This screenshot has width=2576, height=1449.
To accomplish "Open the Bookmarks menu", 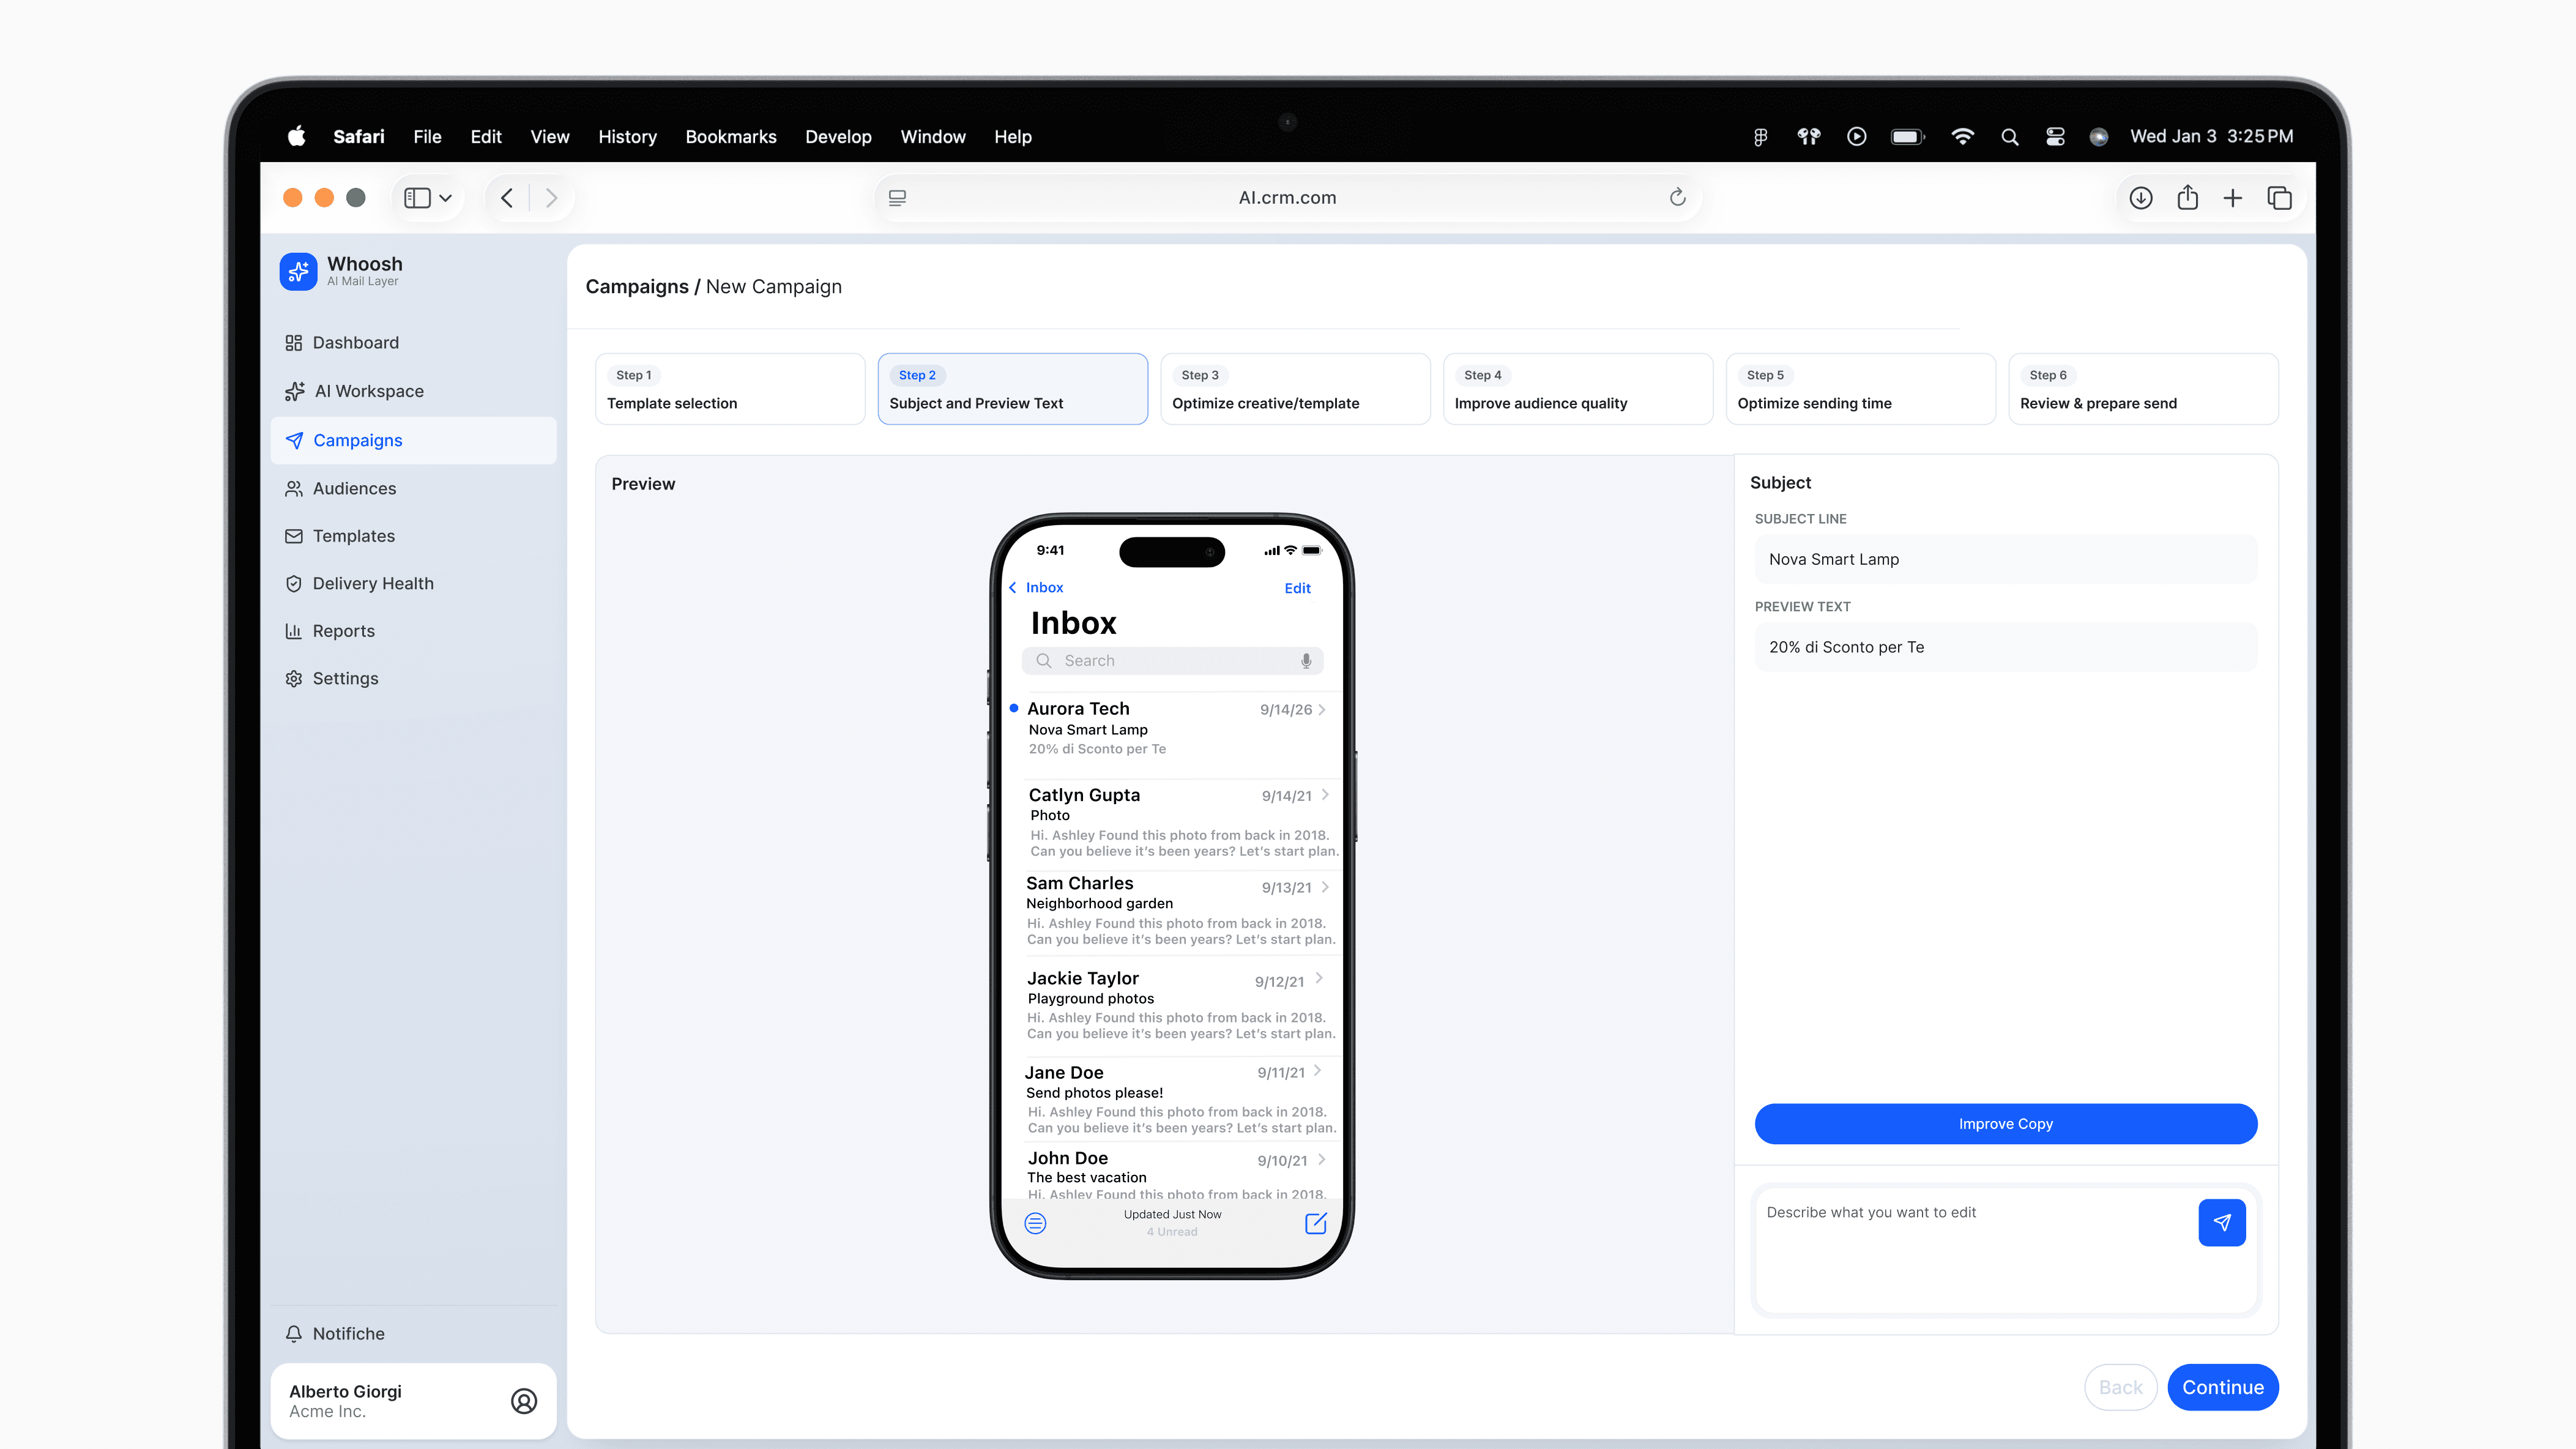I will click(x=731, y=137).
